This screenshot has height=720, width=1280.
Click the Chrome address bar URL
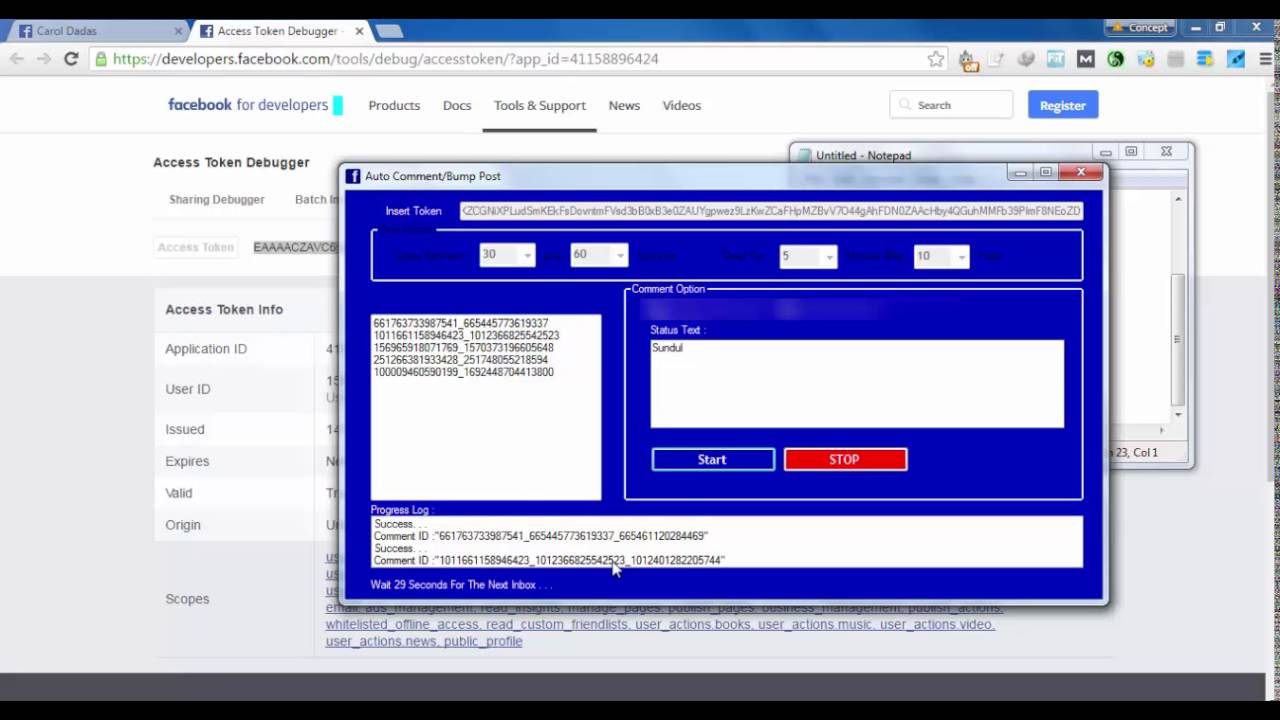click(385, 59)
